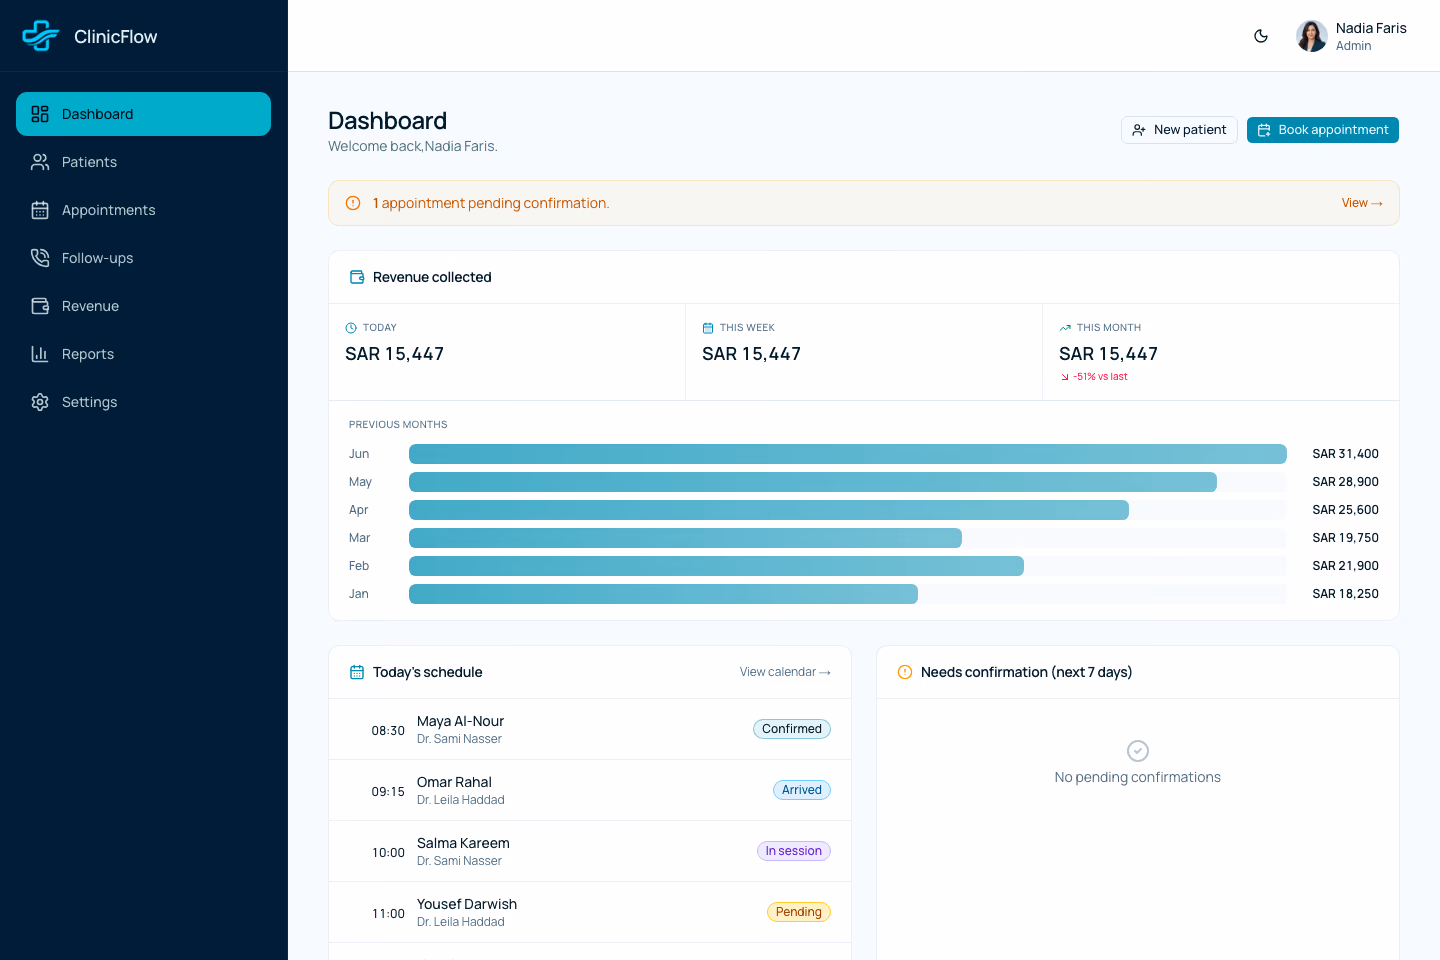This screenshot has width=1440, height=960.
Task: Click the clock icon beside TODAY
Action: (351, 328)
